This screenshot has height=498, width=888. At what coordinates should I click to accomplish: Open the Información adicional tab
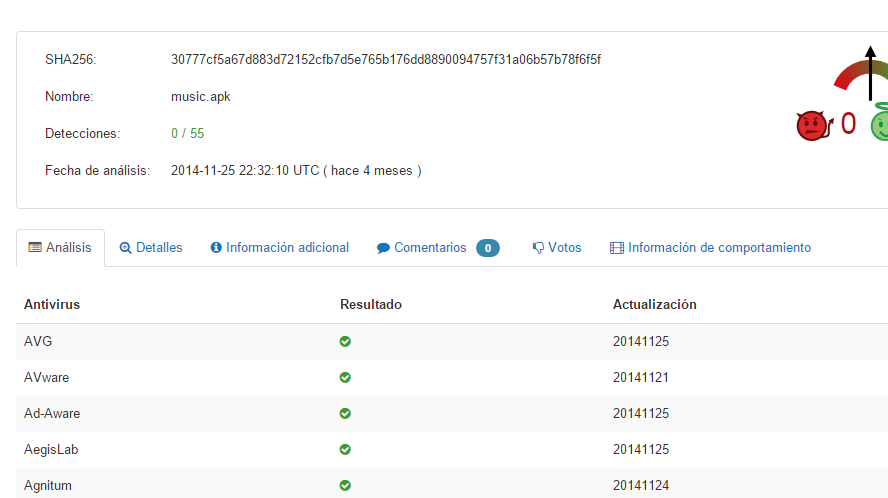pos(279,247)
